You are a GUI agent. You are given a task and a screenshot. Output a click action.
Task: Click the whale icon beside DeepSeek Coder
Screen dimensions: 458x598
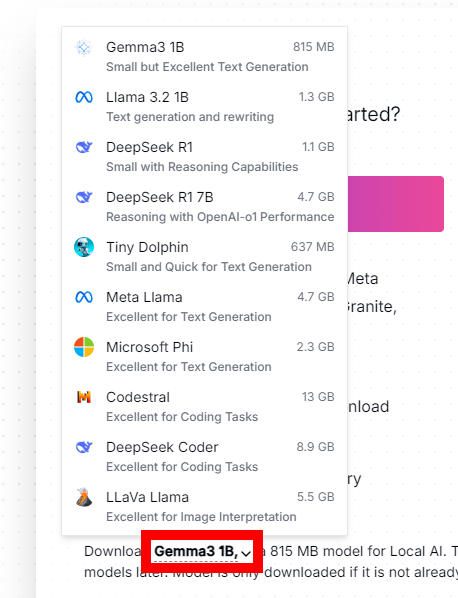click(84, 447)
